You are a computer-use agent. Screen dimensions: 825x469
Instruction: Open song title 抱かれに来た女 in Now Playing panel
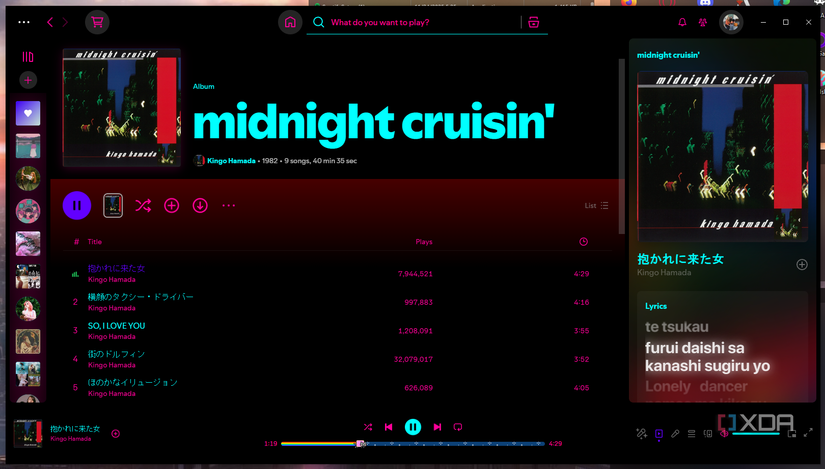click(x=680, y=258)
